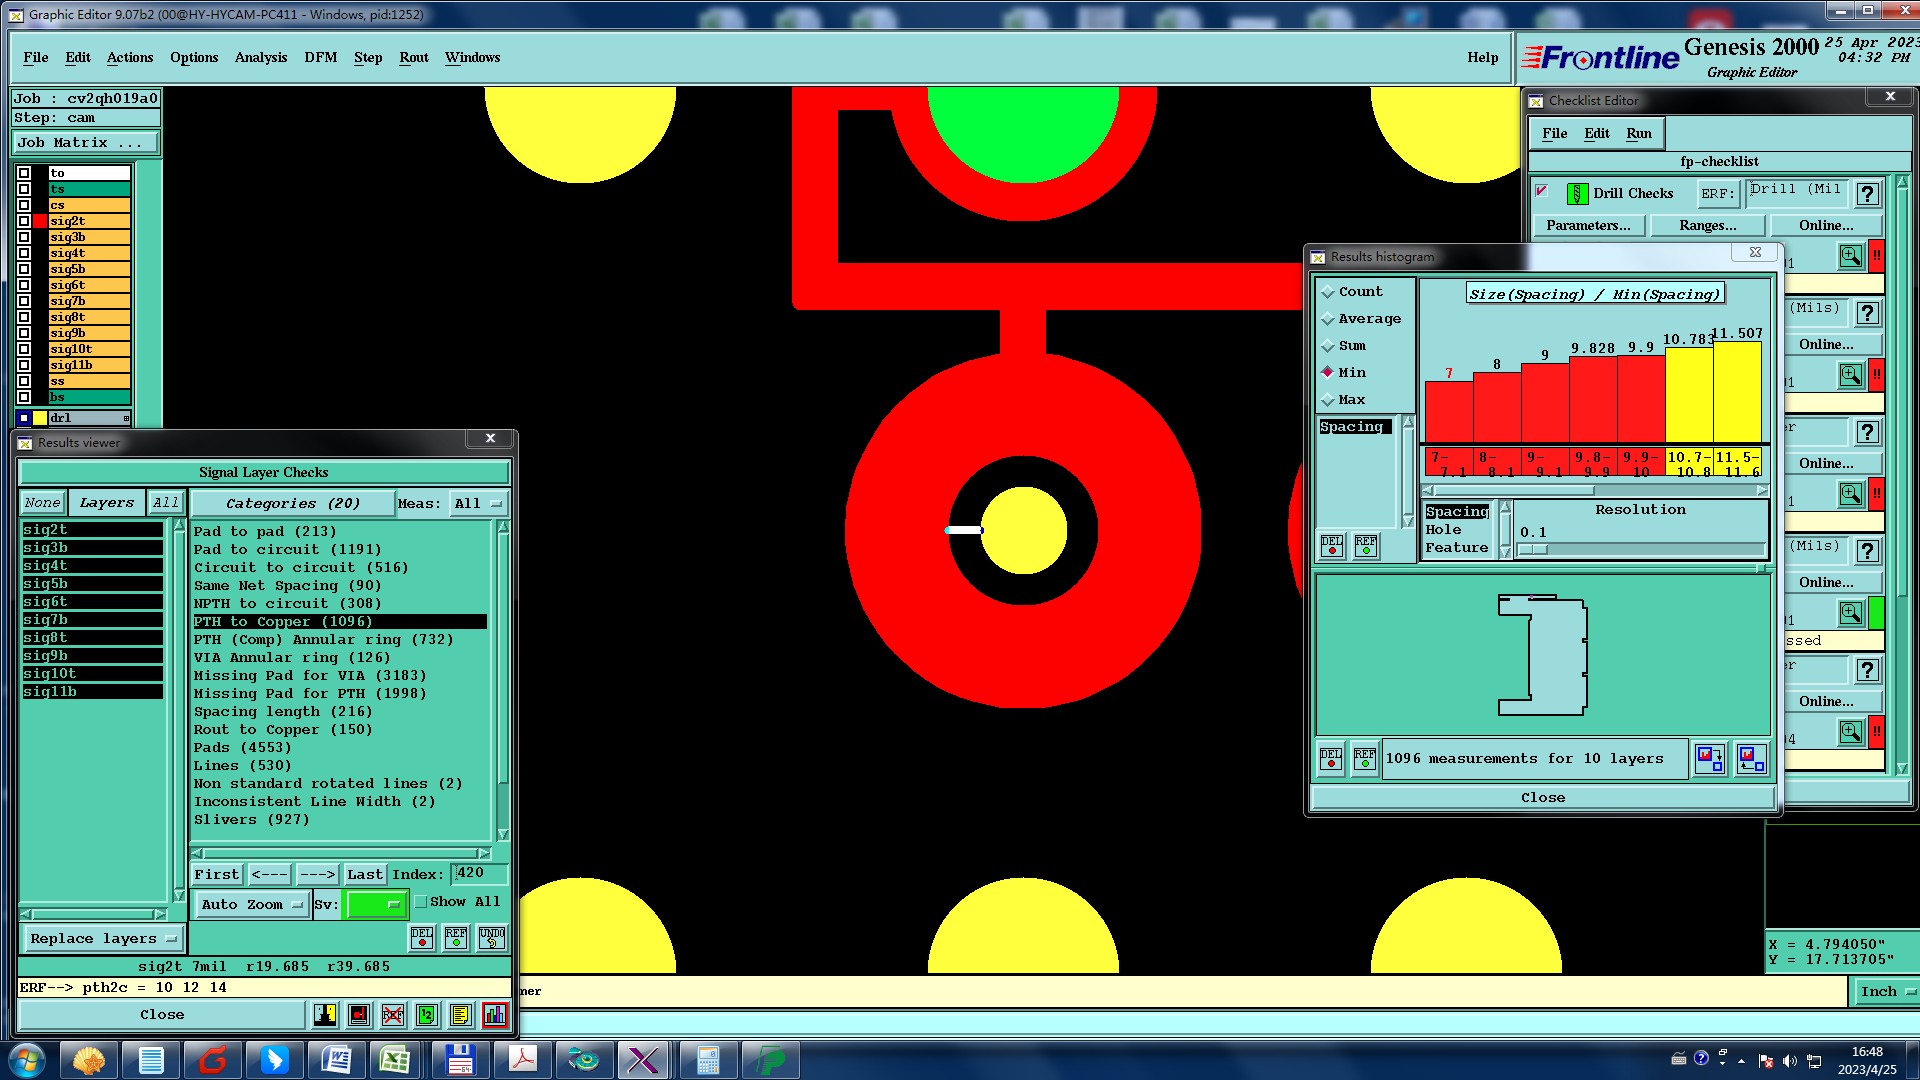Click the Drill Checks help question mark icon
Image resolution: width=1920 pixels, height=1080 pixels.
(1867, 194)
